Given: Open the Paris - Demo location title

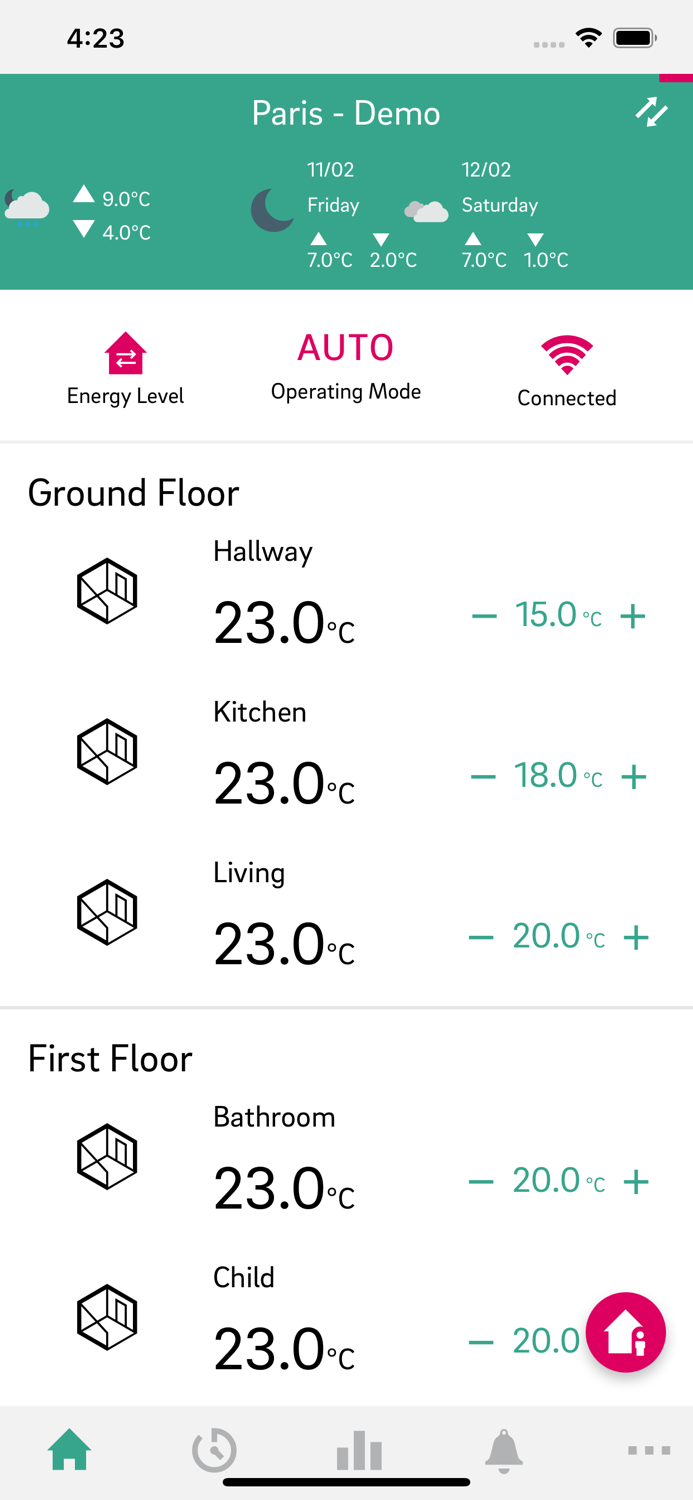Looking at the screenshot, I should [x=346, y=113].
